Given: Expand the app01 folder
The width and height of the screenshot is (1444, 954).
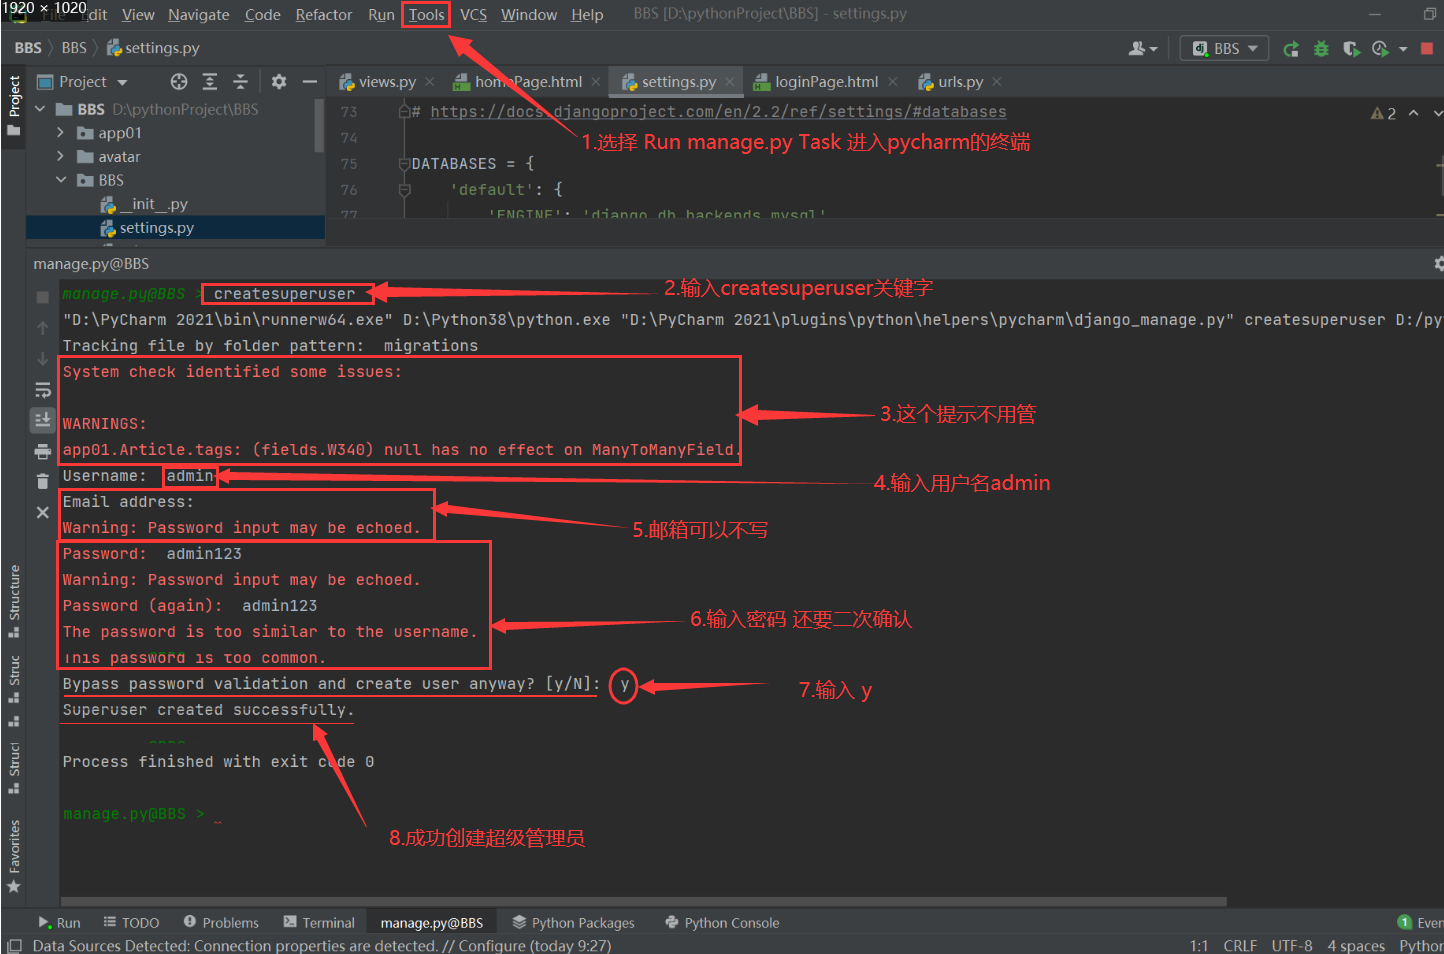Looking at the screenshot, I should tap(61, 133).
